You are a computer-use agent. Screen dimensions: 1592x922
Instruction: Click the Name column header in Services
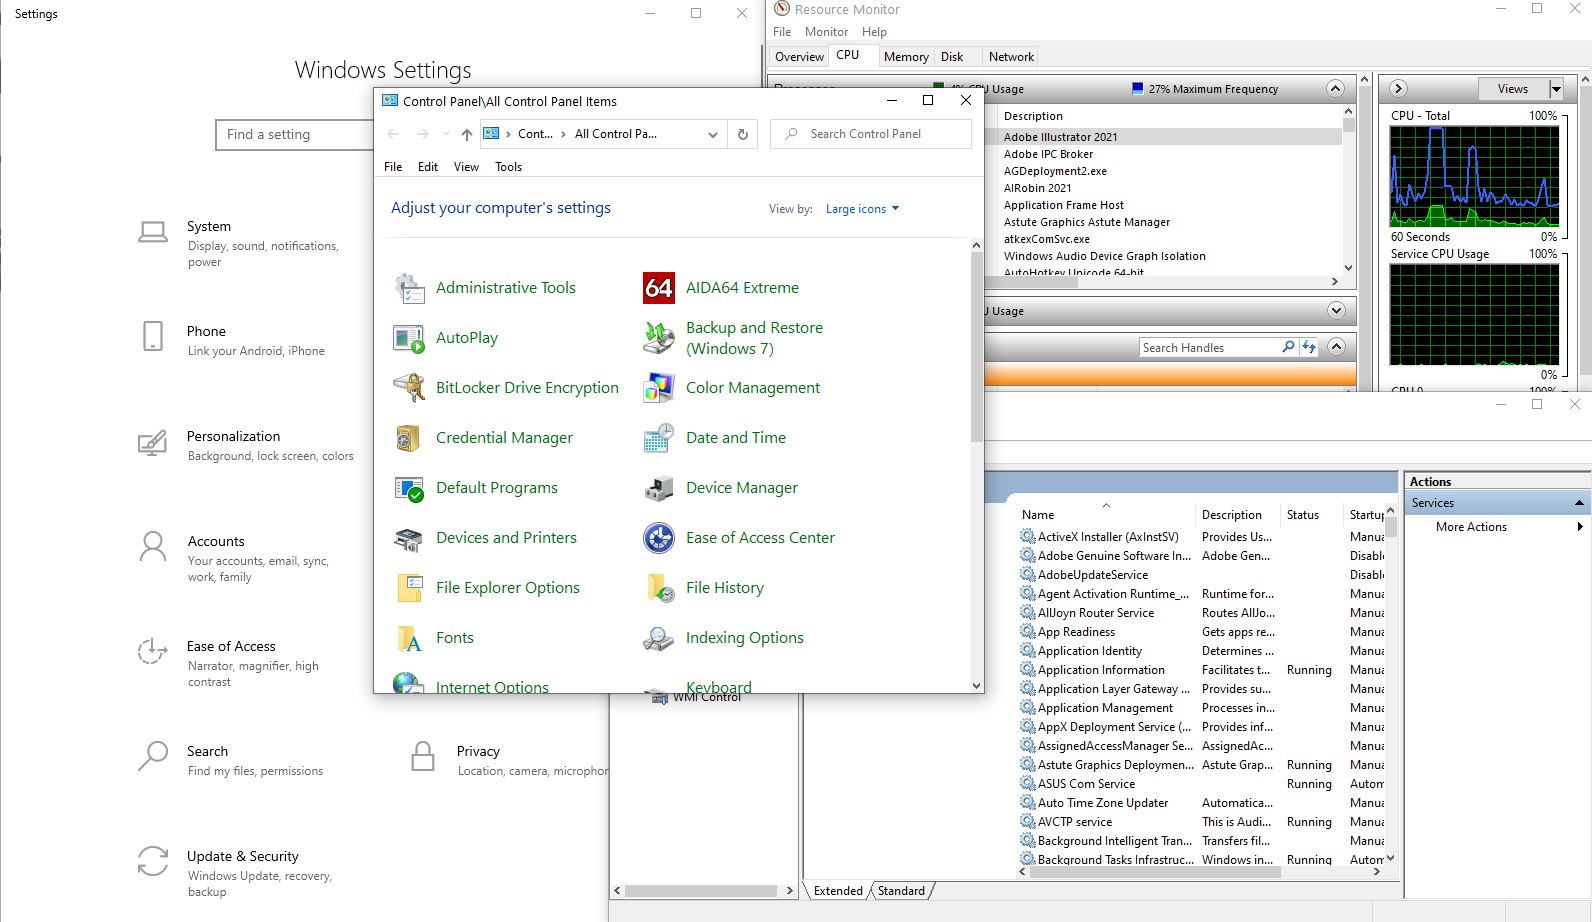(1105, 515)
